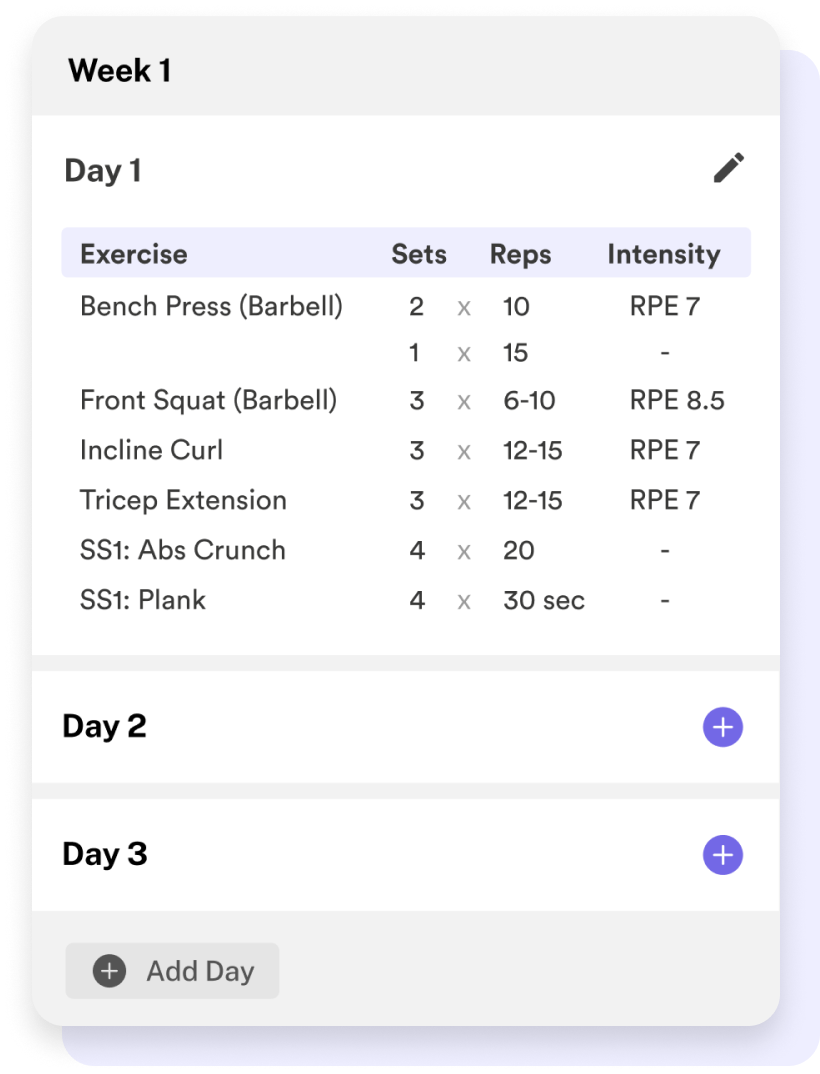
Task: Click the Intensity column header
Action: [x=664, y=254]
